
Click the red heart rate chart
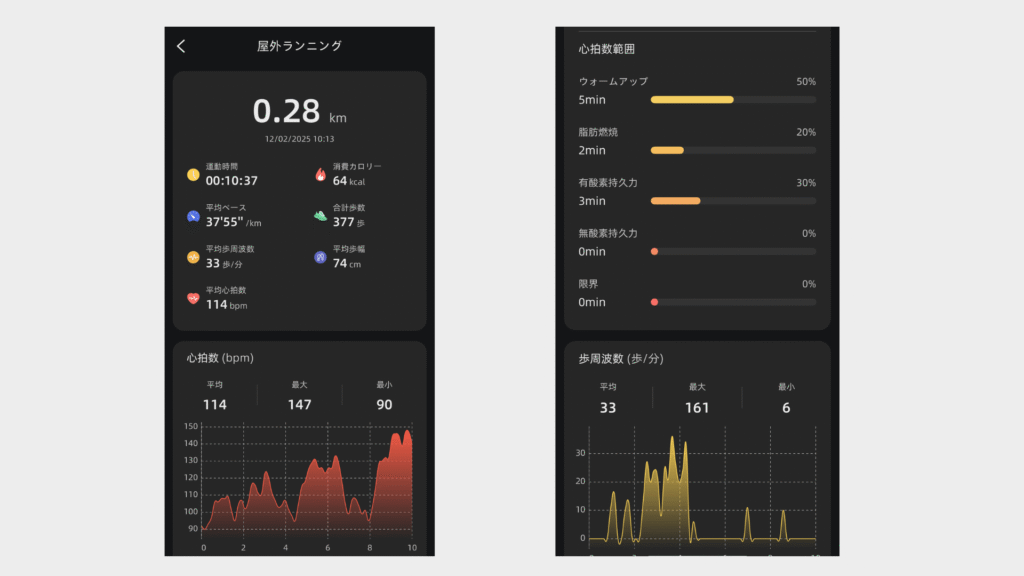coord(306,485)
